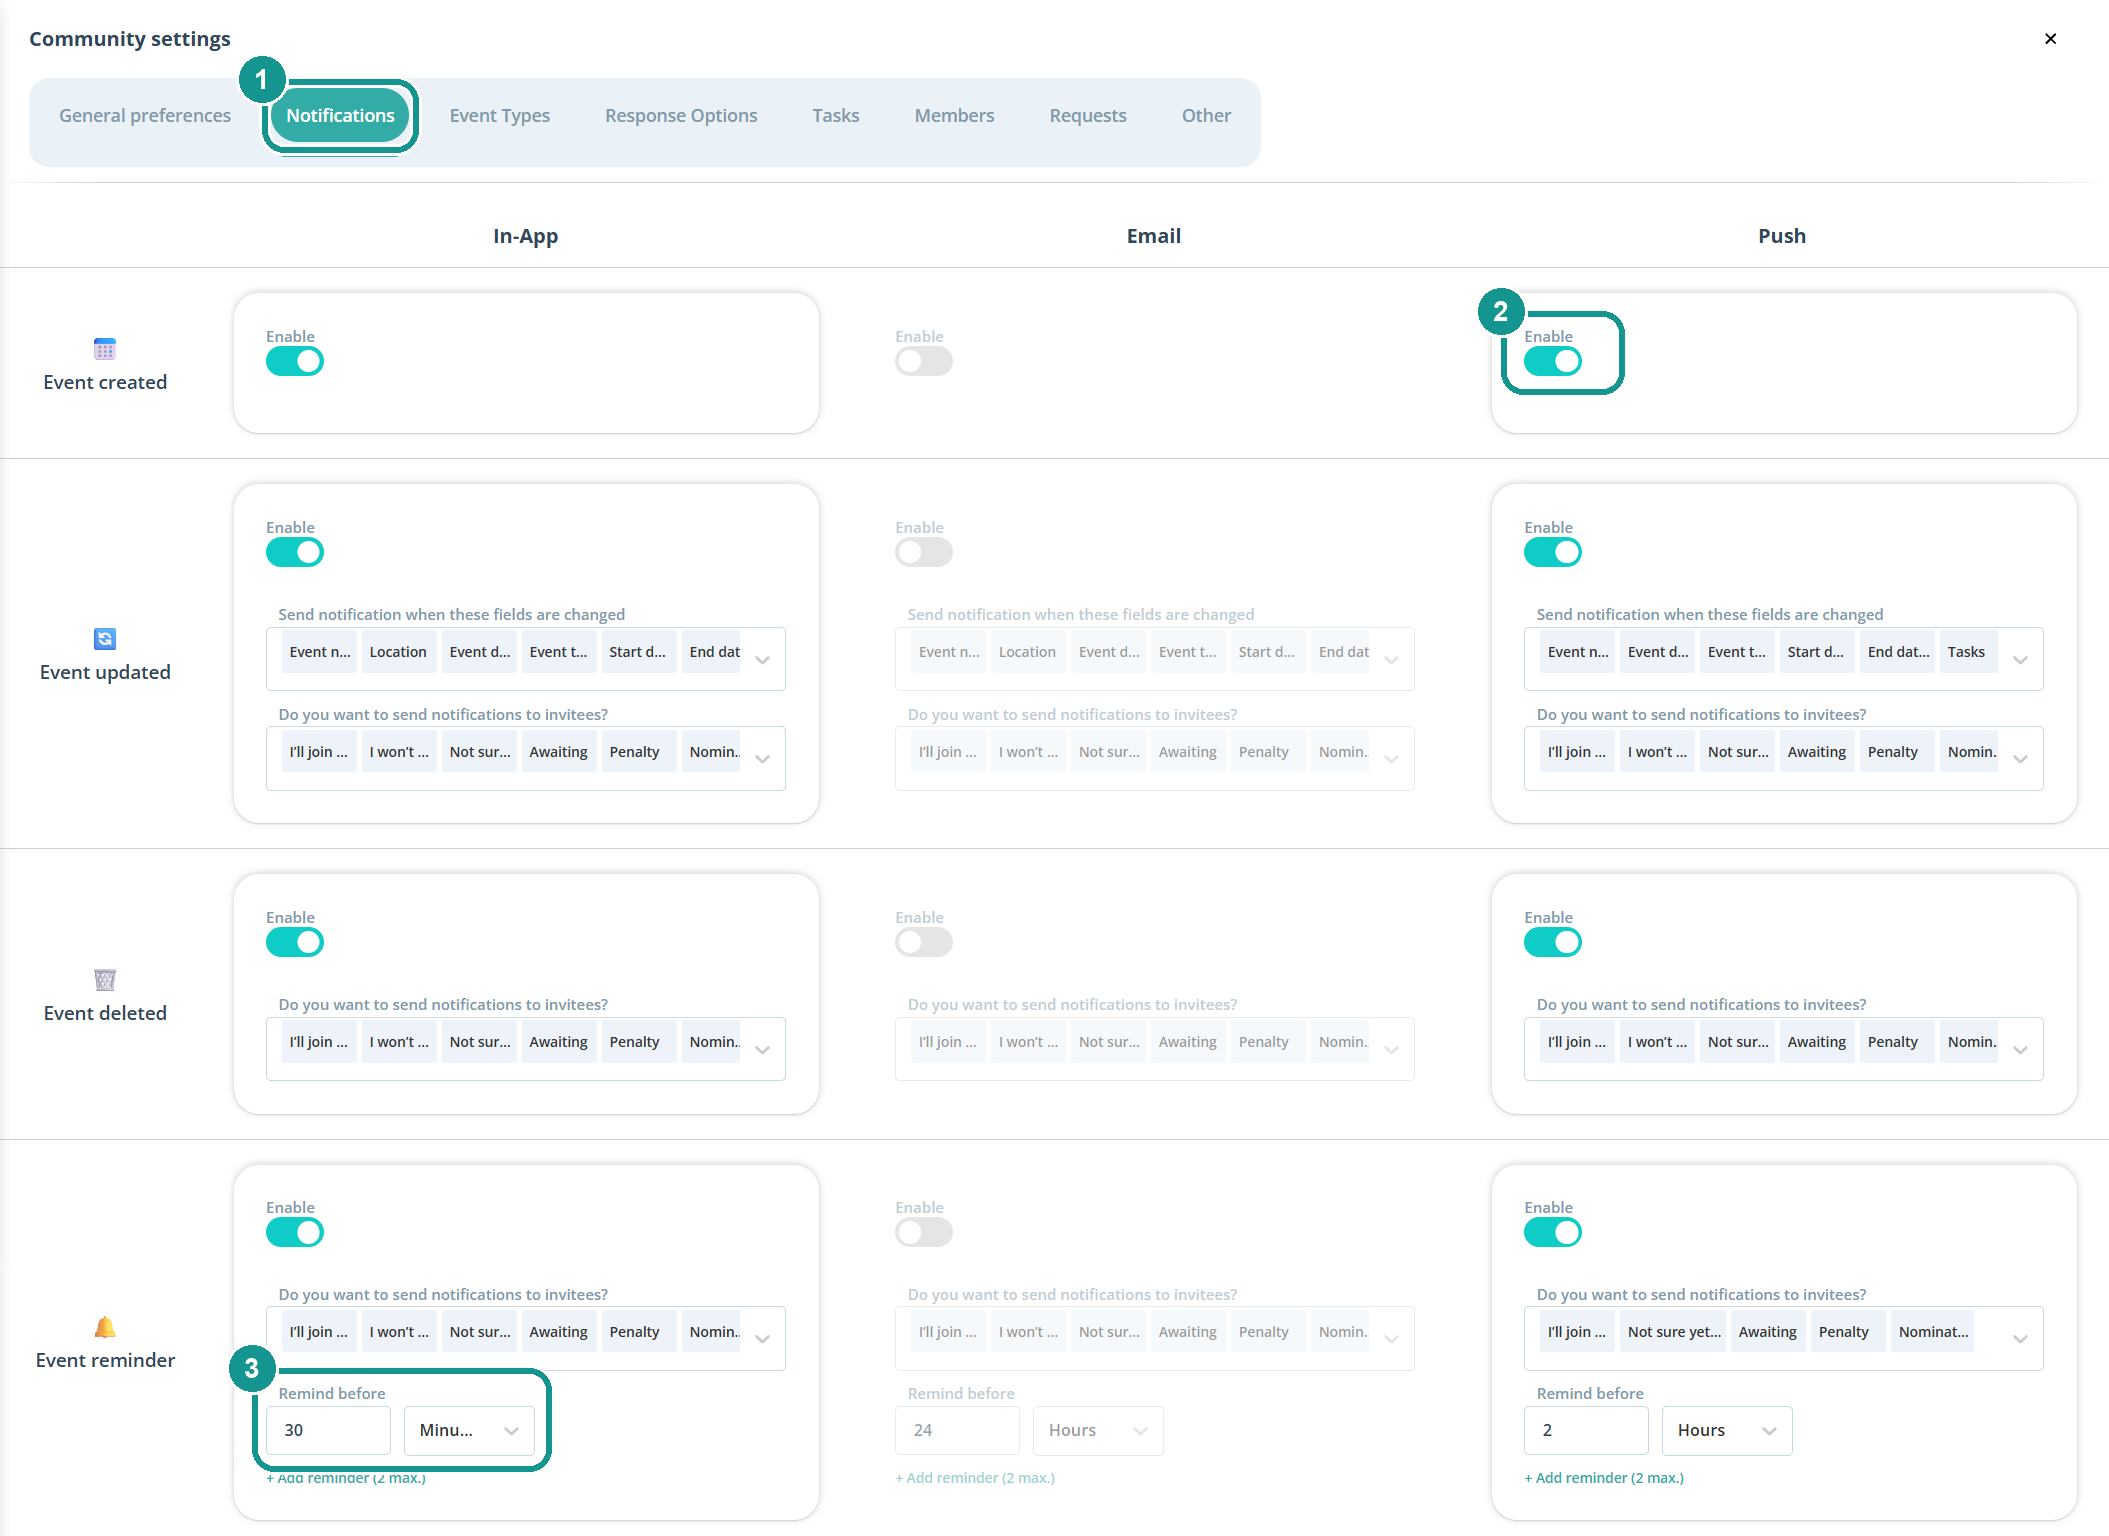
Task: Toggle In-App enable for Event updated
Action: point(295,553)
